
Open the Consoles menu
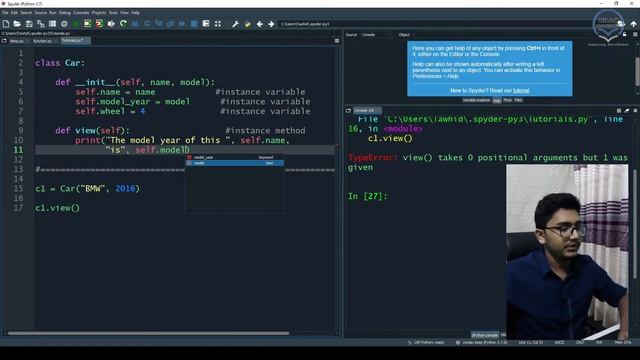point(81,13)
